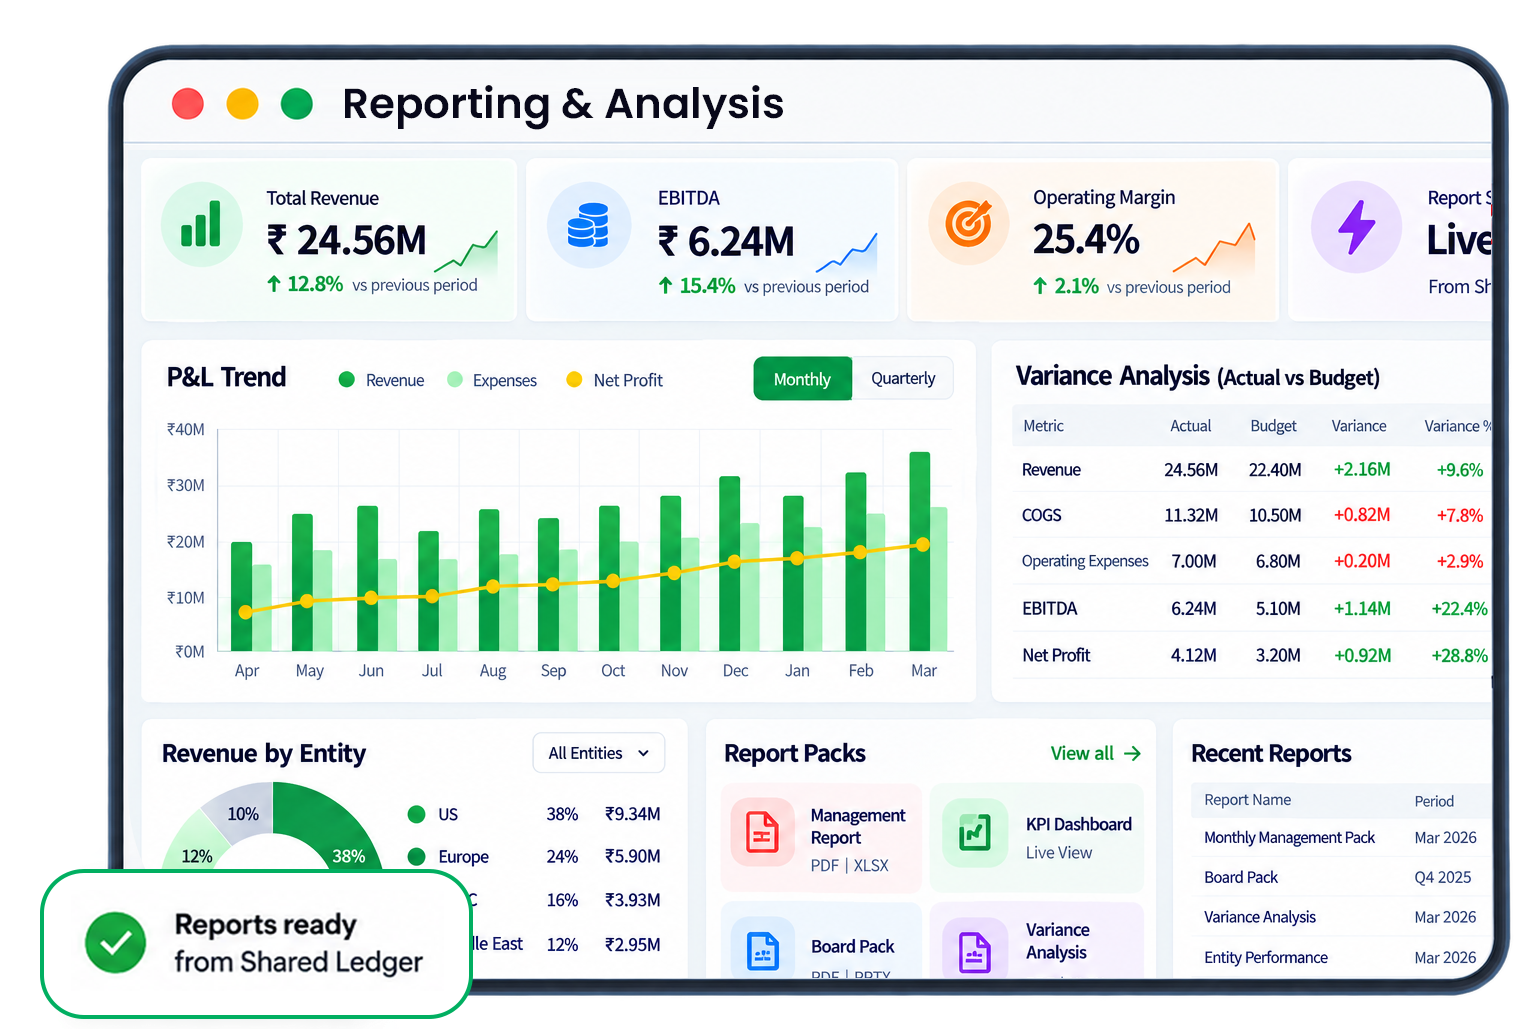Click the 10% gray donut segment
Image resolution: width=1528 pixels, height=1029 pixels.
pos(242,812)
